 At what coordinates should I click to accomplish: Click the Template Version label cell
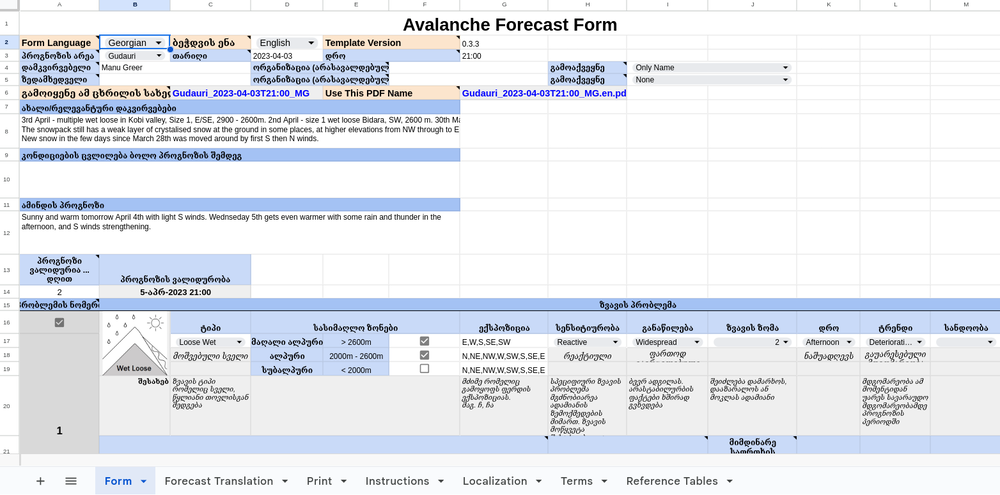coord(392,43)
